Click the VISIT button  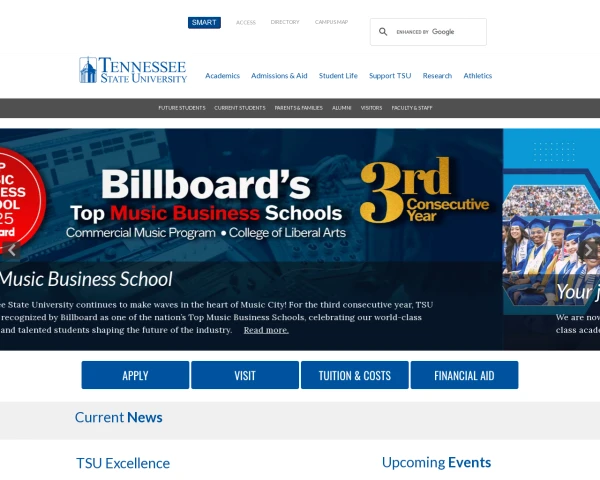[x=245, y=375]
